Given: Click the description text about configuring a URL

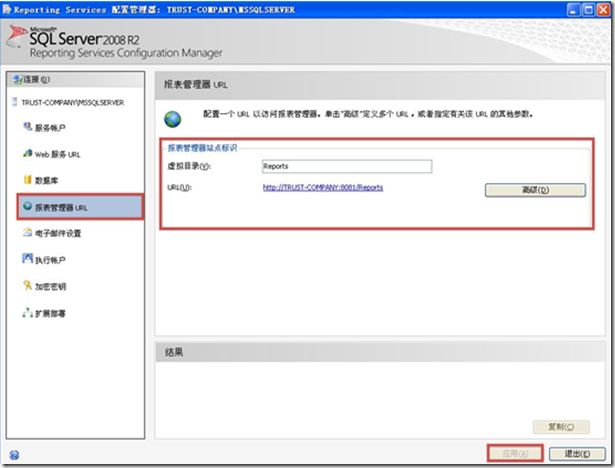Looking at the screenshot, I should coord(368,114).
